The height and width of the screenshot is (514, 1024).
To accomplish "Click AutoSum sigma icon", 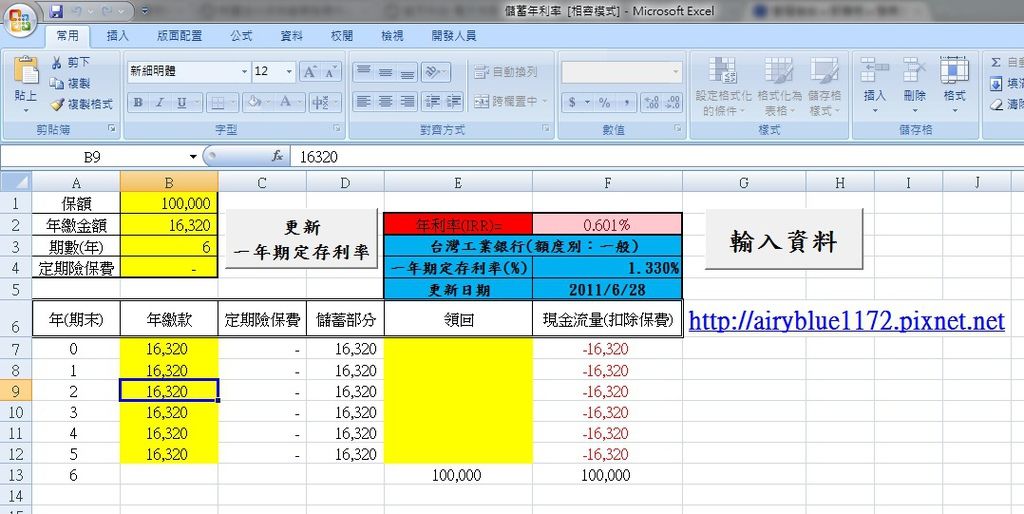I will (996, 63).
